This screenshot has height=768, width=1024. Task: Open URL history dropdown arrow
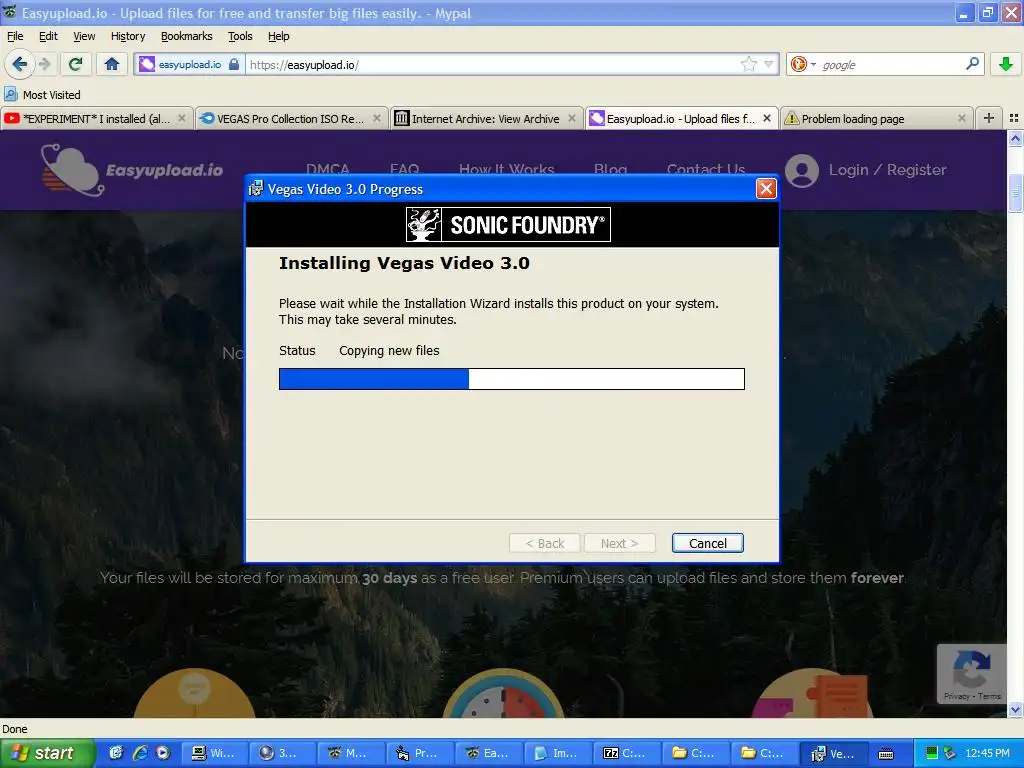(x=769, y=64)
